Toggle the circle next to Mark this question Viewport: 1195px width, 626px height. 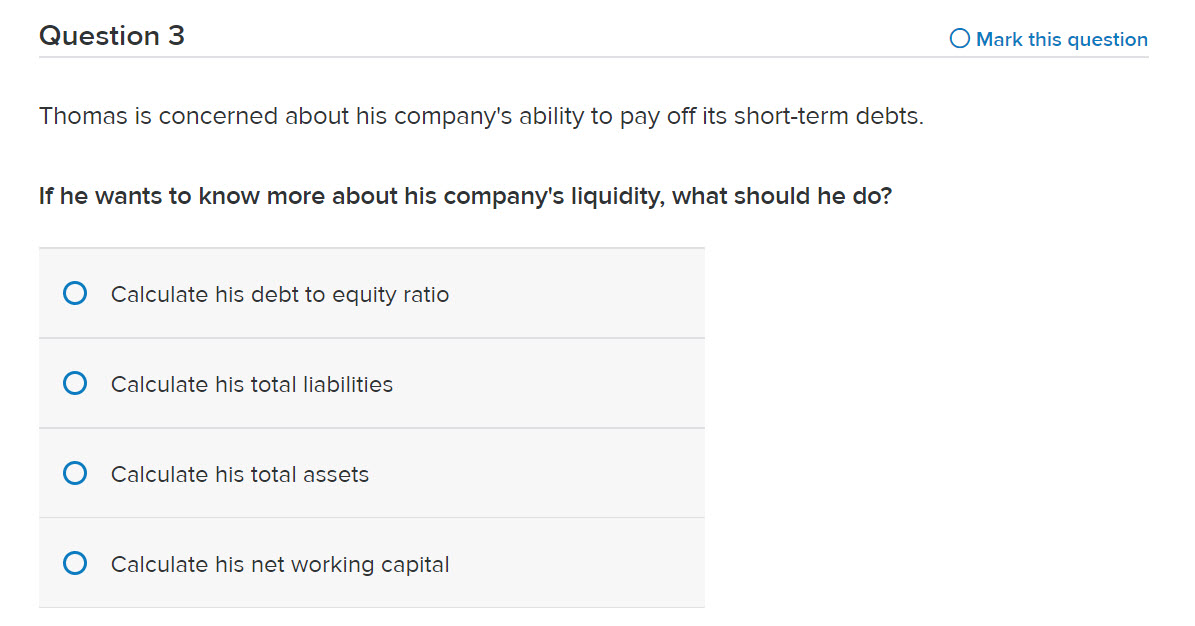(x=959, y=38)
